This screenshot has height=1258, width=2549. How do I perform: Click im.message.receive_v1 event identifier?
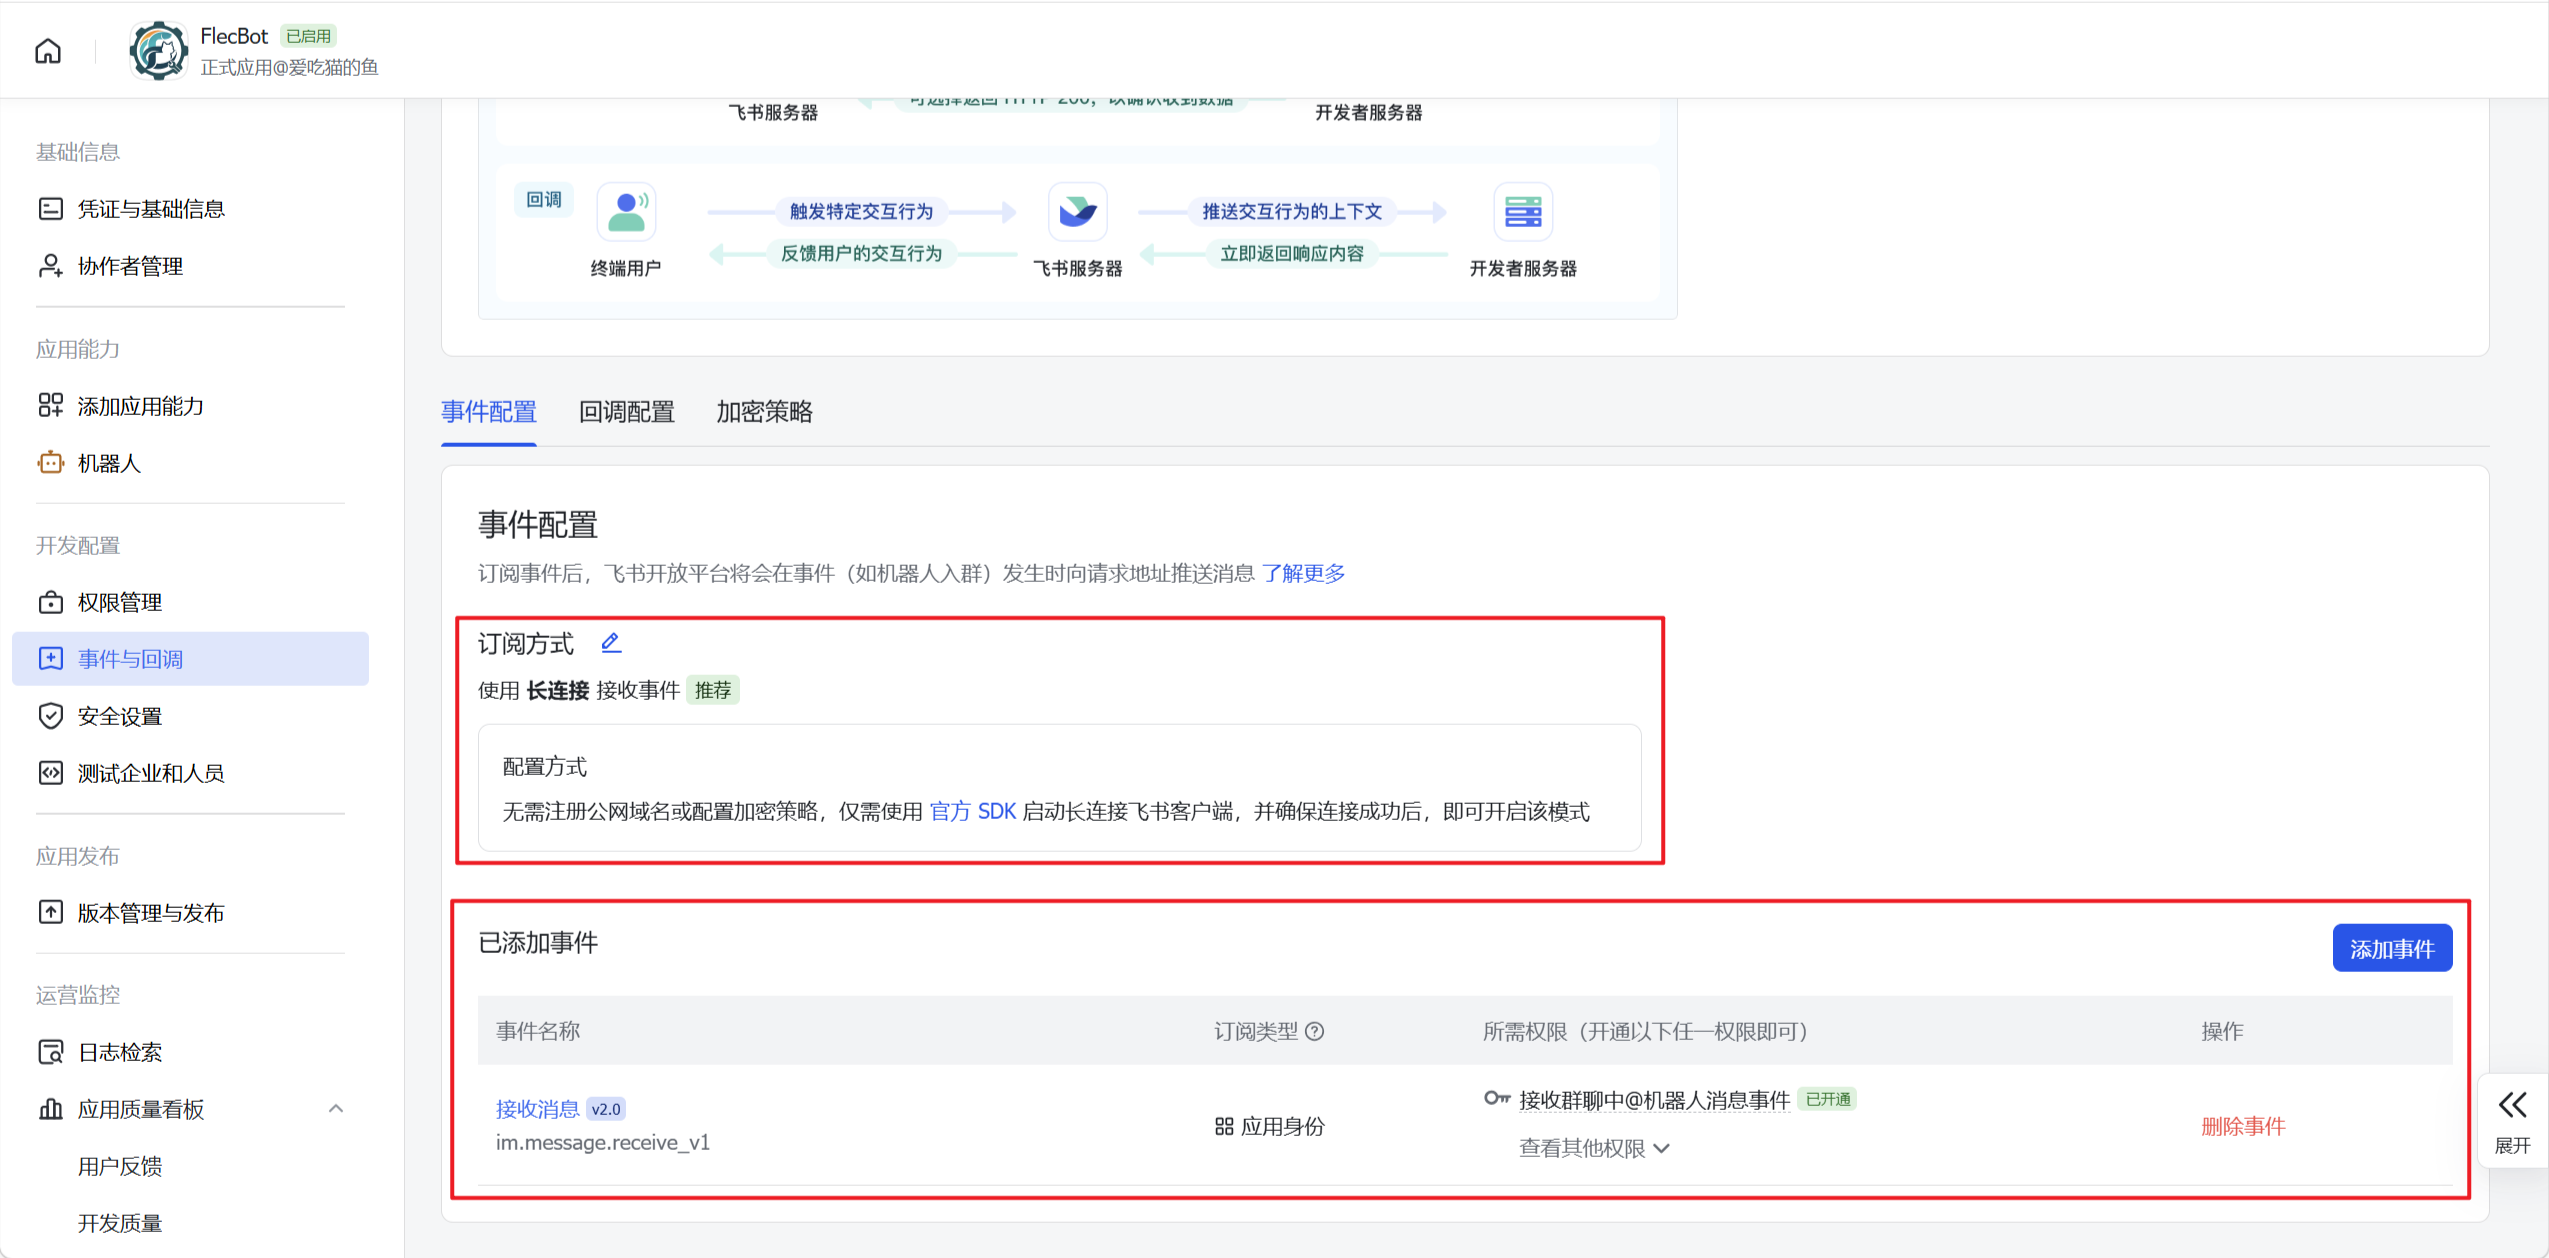pyautogui.click(x=603, y=1142)
